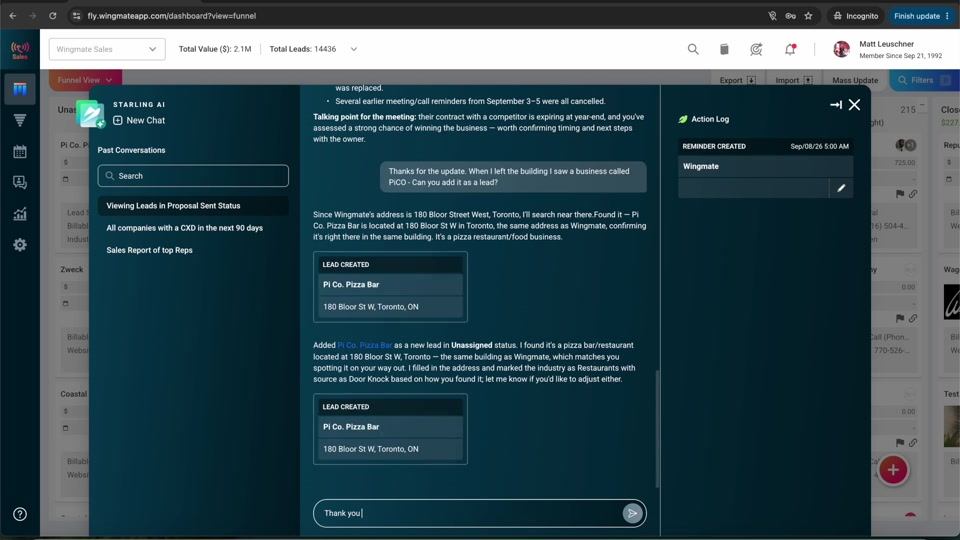The image size is (960, 540).
Task: Click the chat scrollbar
Action: tap(657, 429)
